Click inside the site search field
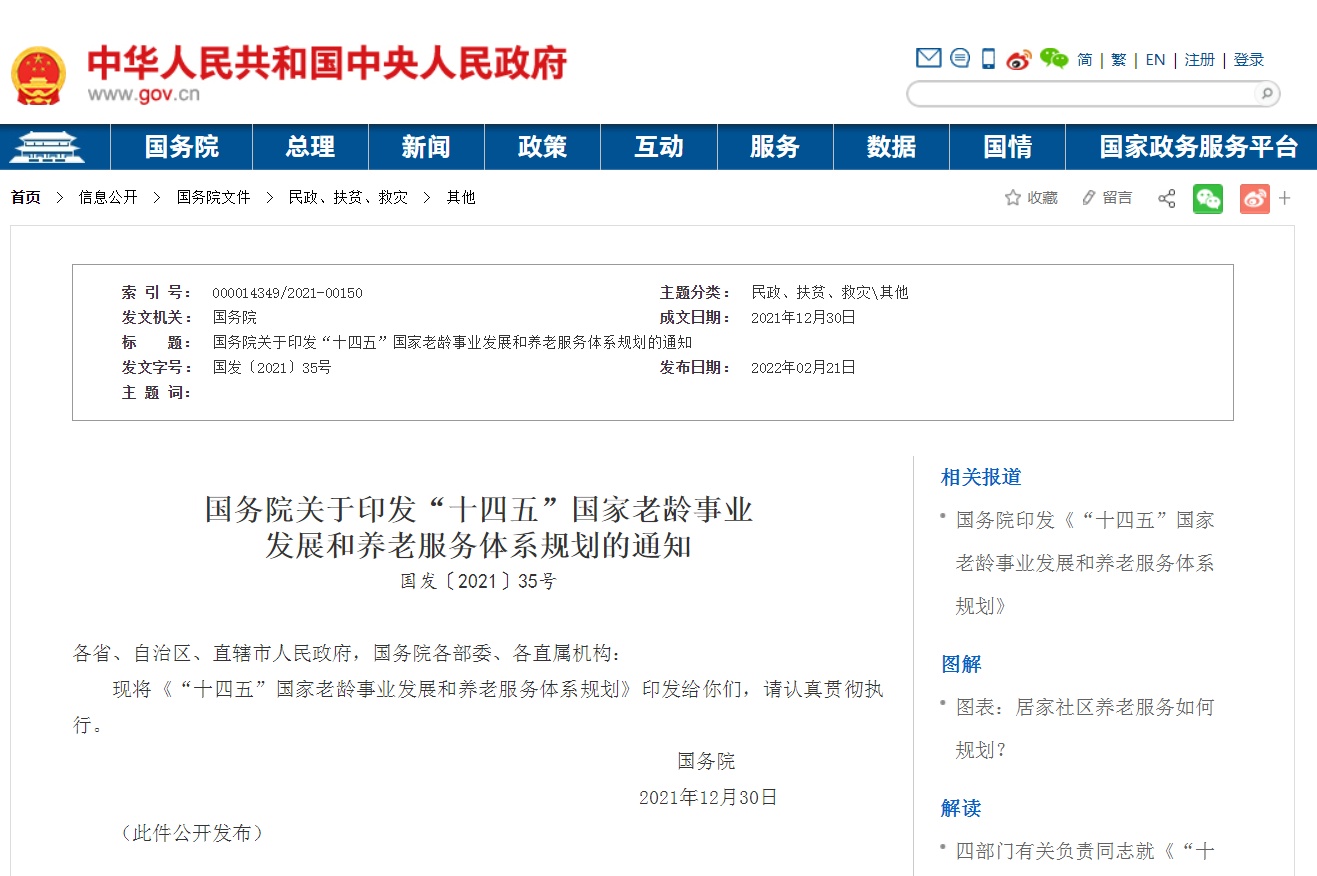The width and height of the screenshot is (1317, 876). tap(1080, 94)
